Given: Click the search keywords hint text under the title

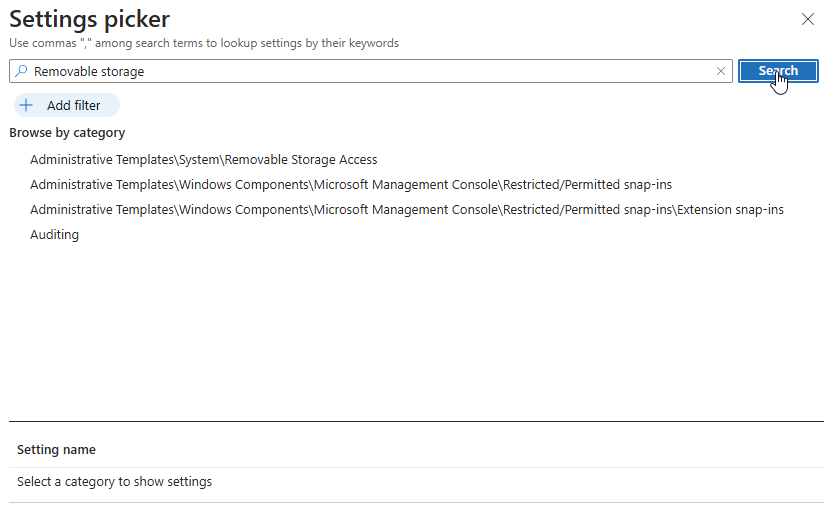Looking at the screenshot, I should coord(204,43).
